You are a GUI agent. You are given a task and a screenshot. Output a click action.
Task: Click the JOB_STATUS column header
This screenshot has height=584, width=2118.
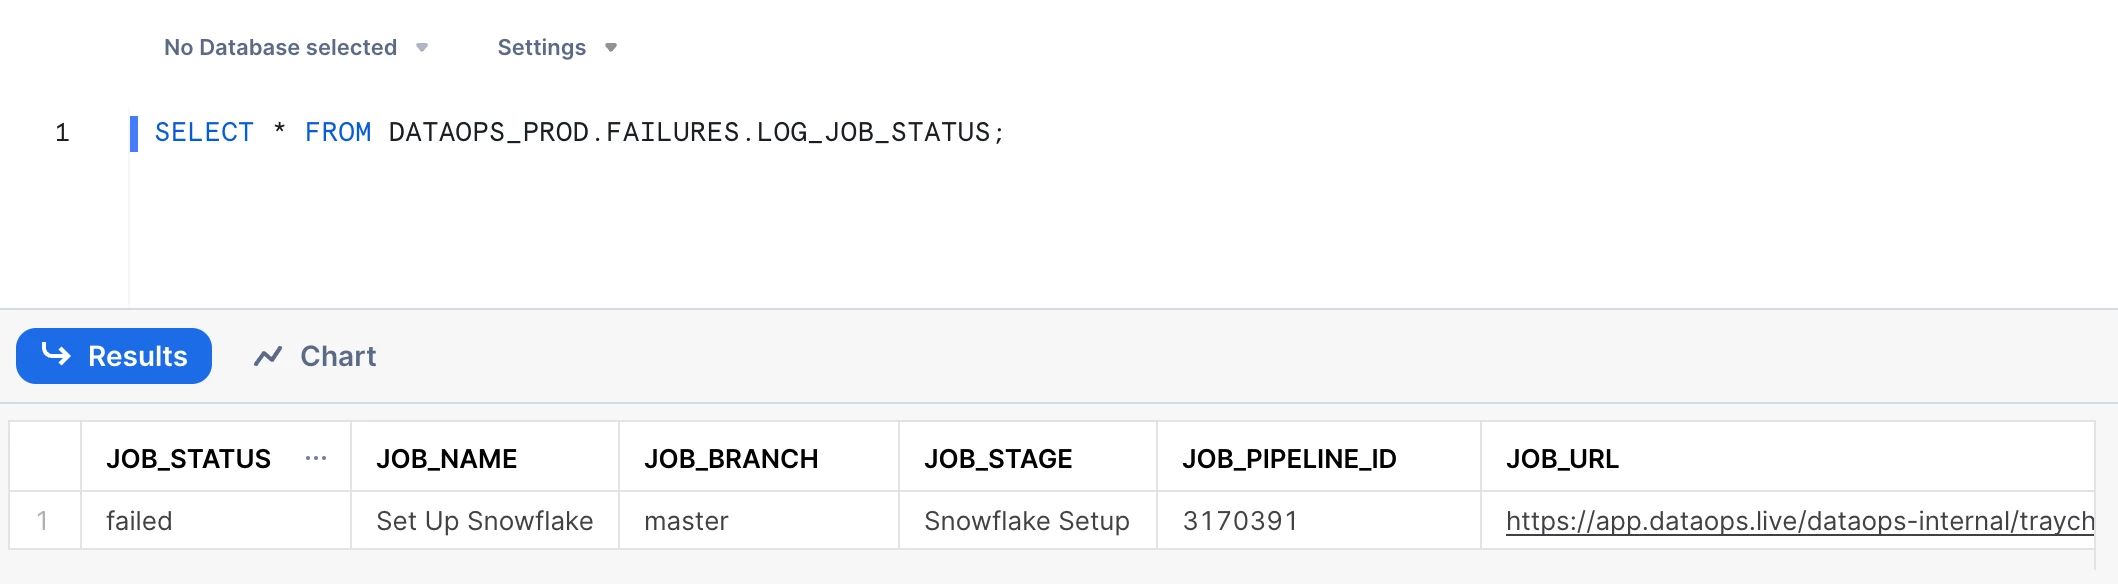click(x=189, y=458)
